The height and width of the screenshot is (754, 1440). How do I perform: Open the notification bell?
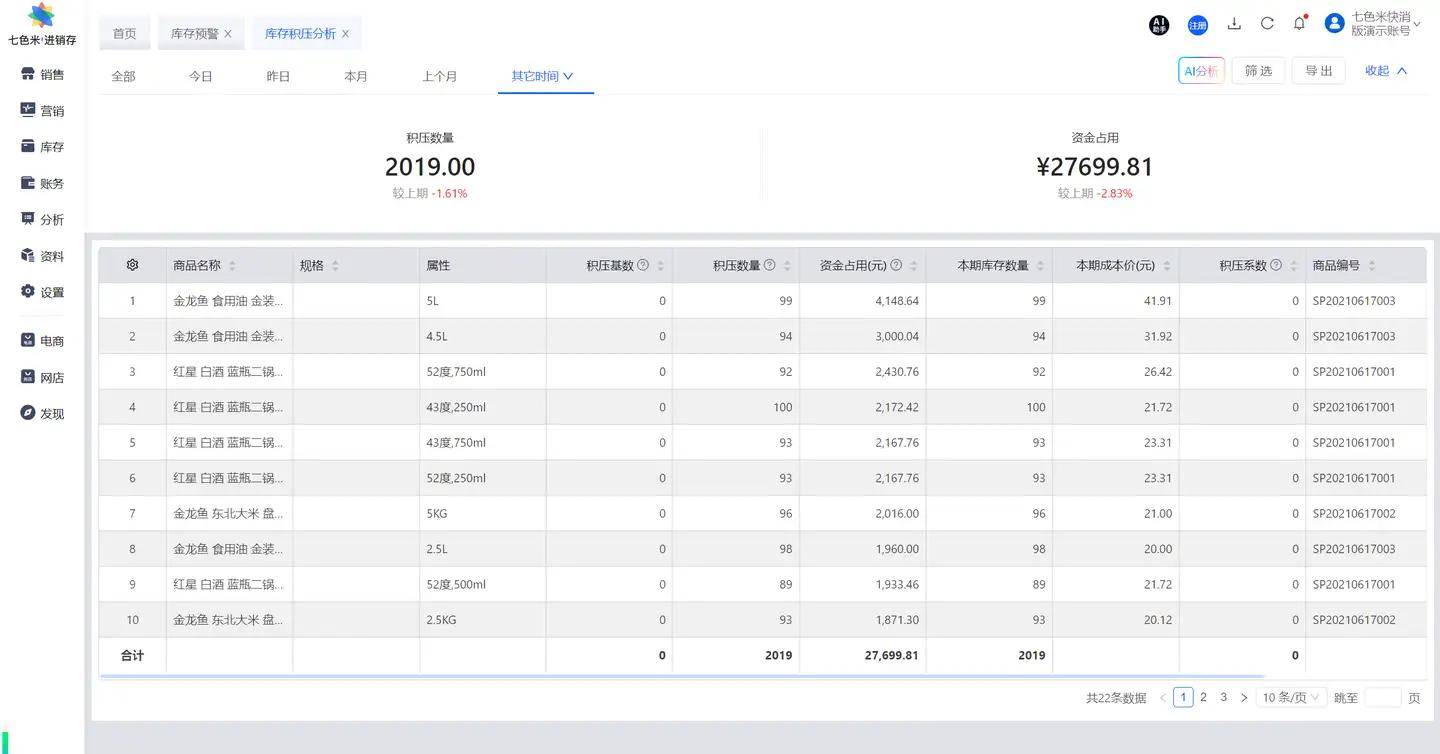tap(1299, 24)
